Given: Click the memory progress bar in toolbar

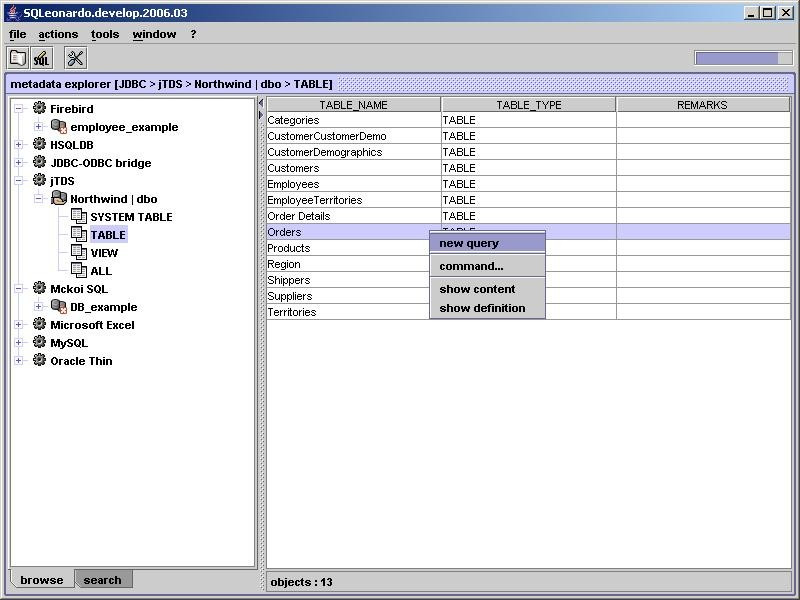Looking at the screenshot, I should [x=741, y=58].
